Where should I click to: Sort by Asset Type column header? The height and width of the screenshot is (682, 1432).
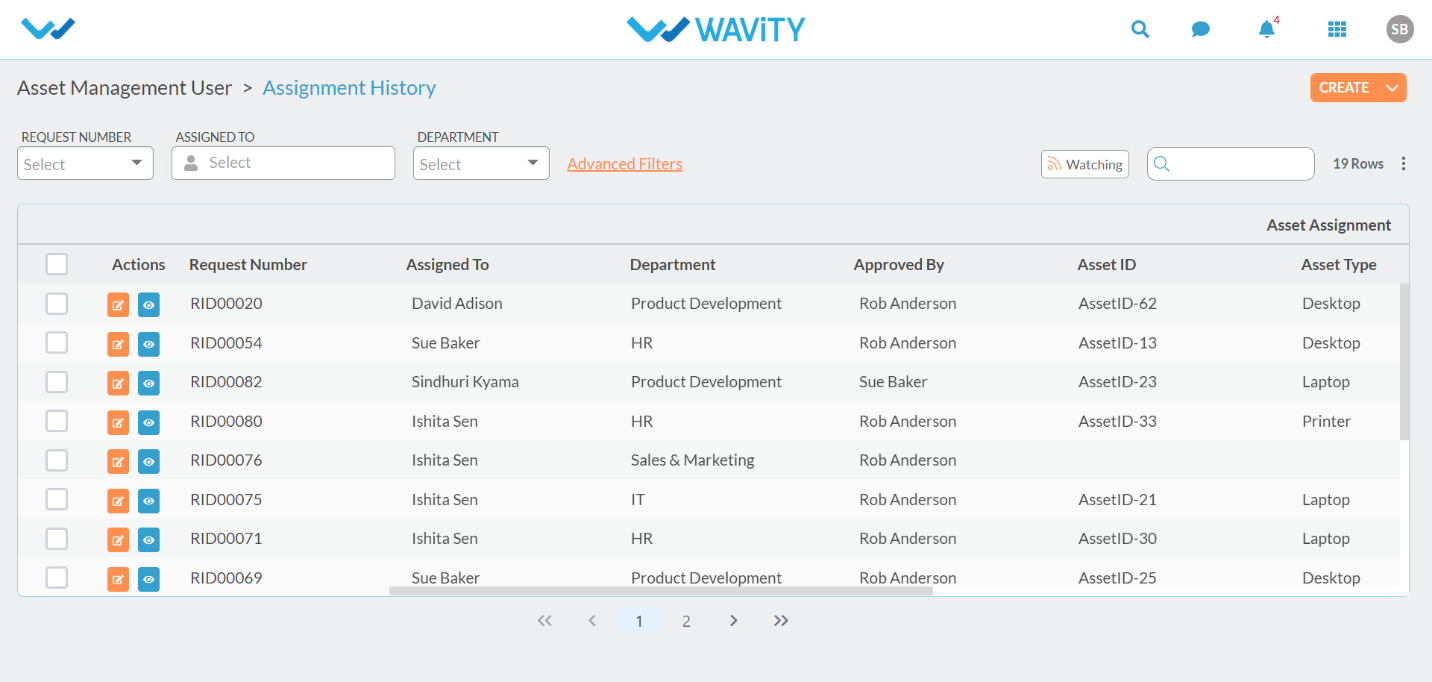coord(1339,265)
